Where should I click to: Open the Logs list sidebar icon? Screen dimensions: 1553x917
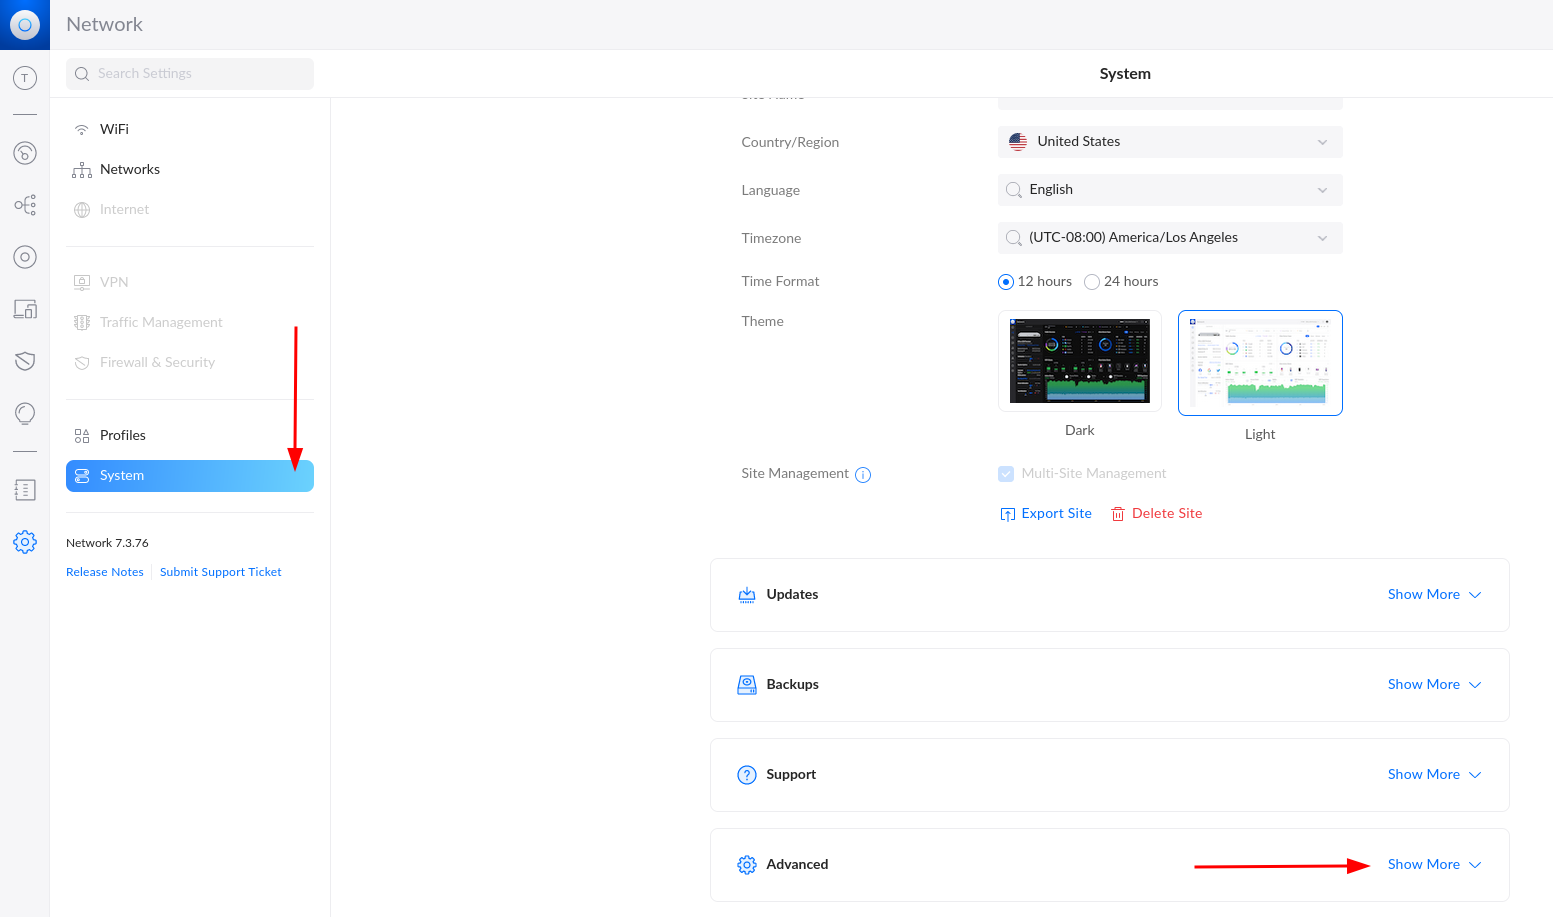point(25,490)
